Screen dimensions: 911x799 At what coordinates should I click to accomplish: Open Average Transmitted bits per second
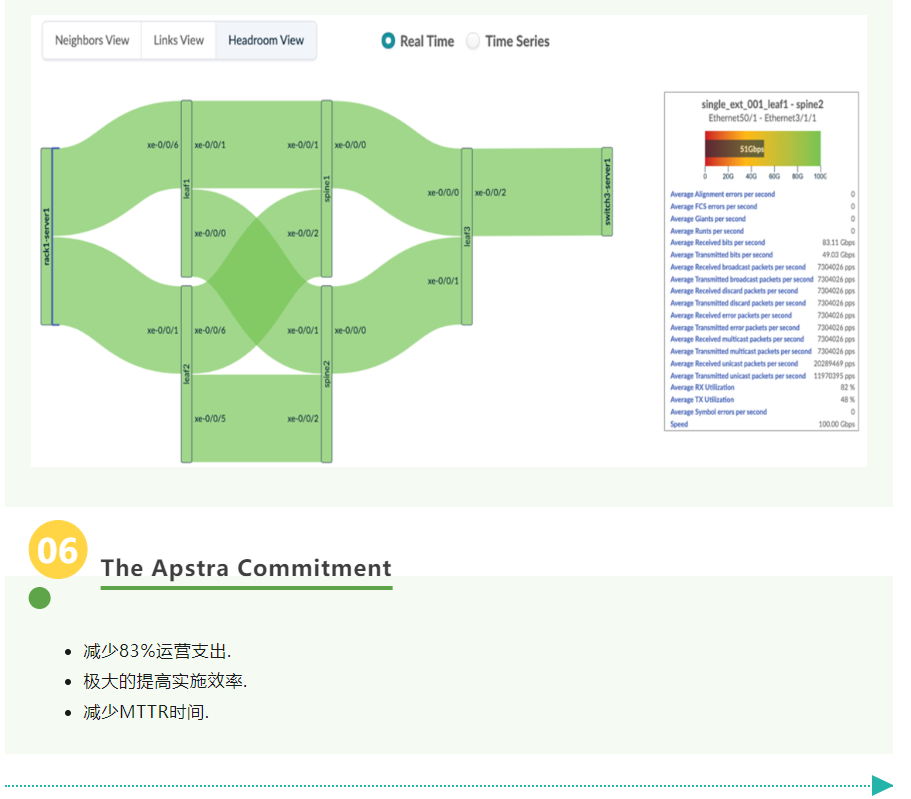[x=722, y=255]
